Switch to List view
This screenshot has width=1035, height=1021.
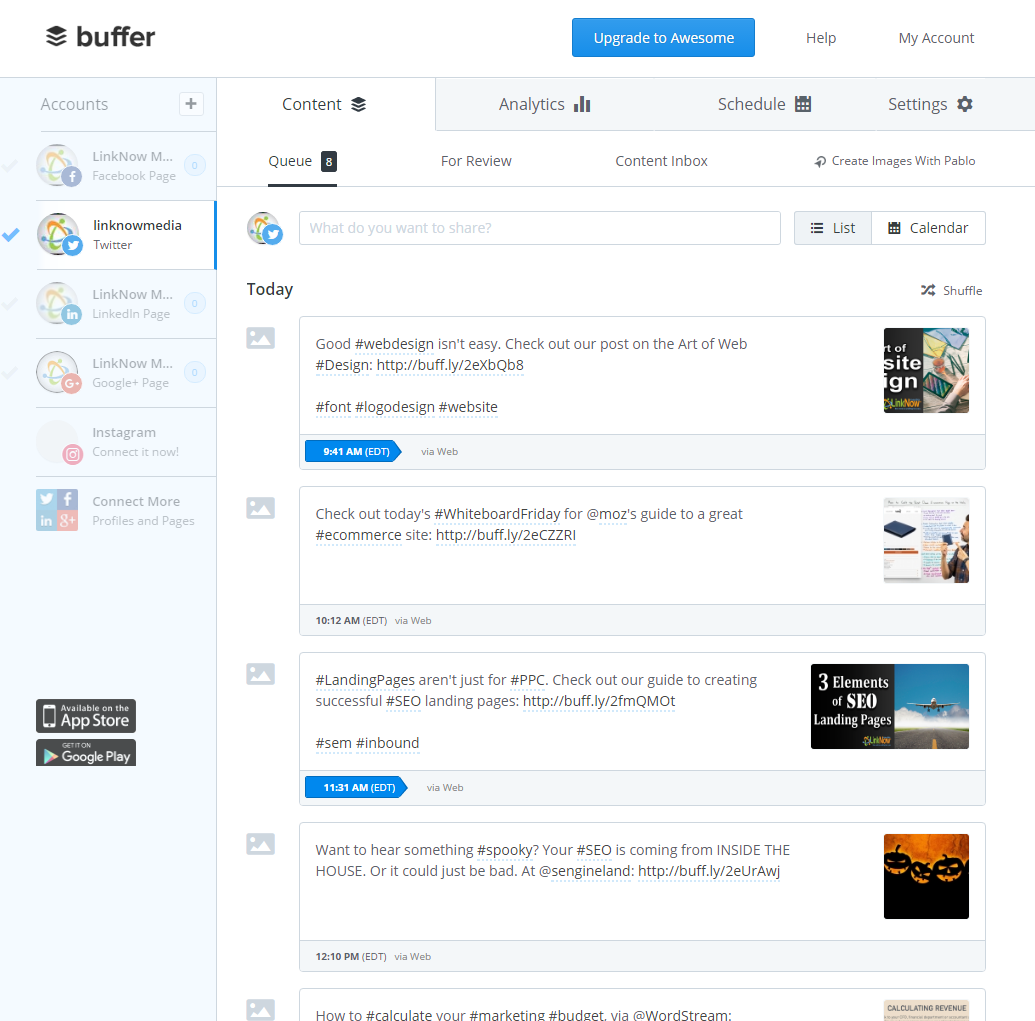(x=833, y=228)
